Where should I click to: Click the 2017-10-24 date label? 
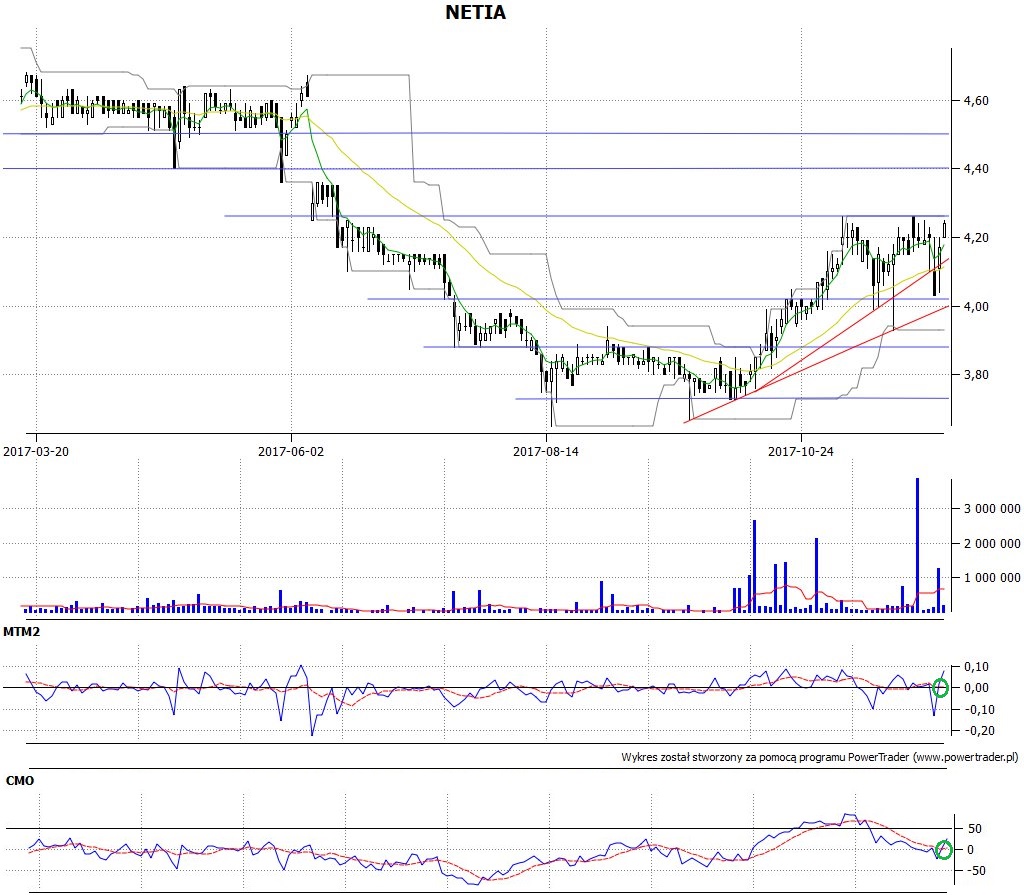click(x=801, y=451)
